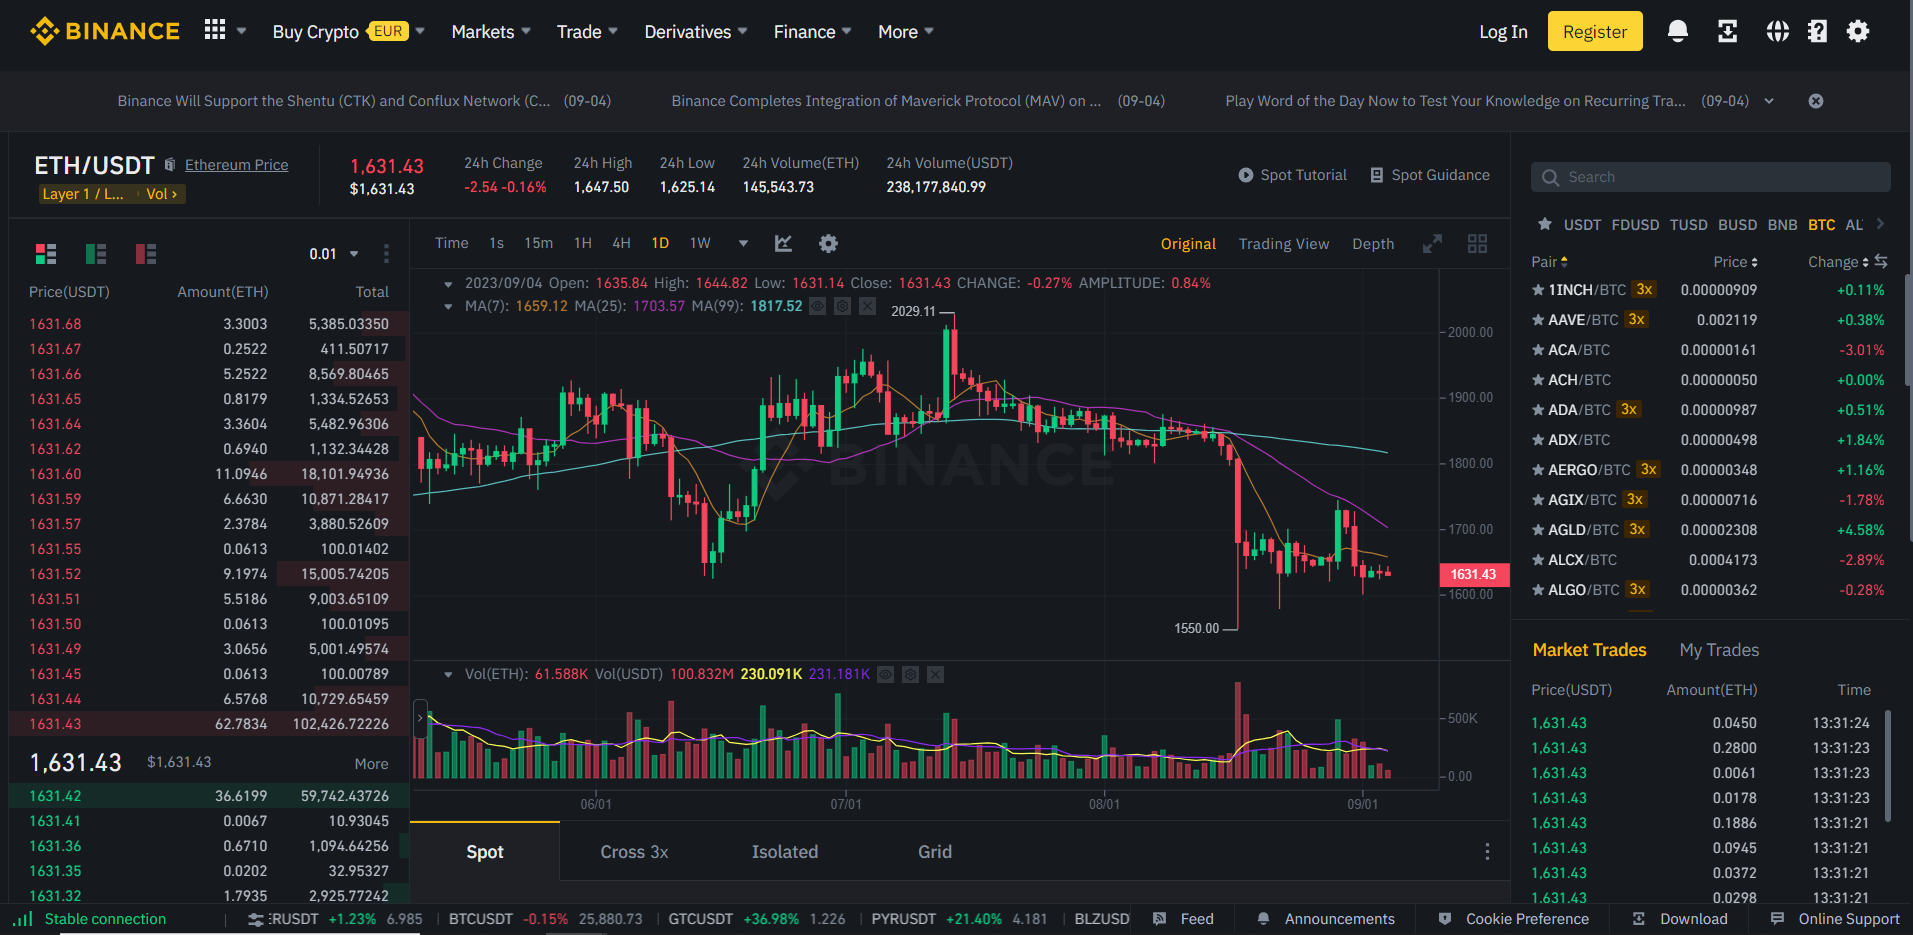1913x935 pixels.
Task: Open Vol indicator settings gear
Action: [x=910, y=674]
